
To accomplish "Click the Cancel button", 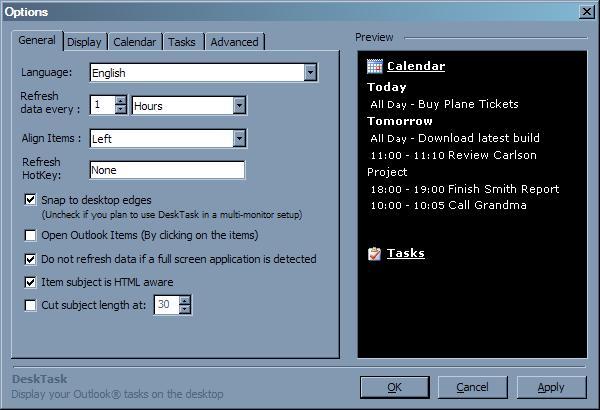I will click(473, 387).
